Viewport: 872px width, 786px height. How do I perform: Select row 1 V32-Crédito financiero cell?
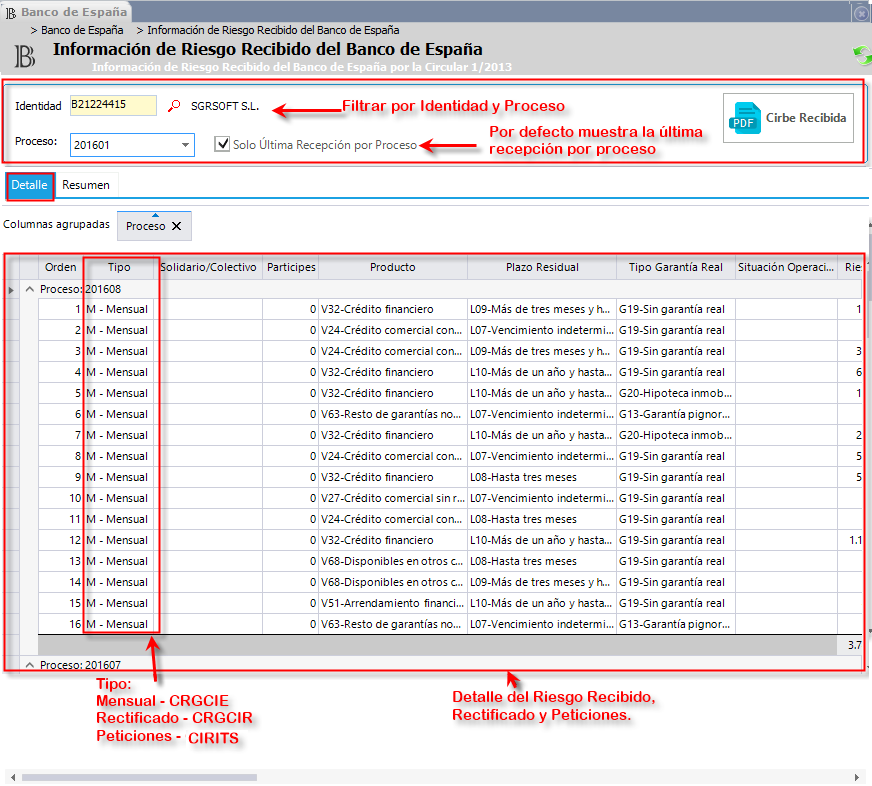pos(393,309)
